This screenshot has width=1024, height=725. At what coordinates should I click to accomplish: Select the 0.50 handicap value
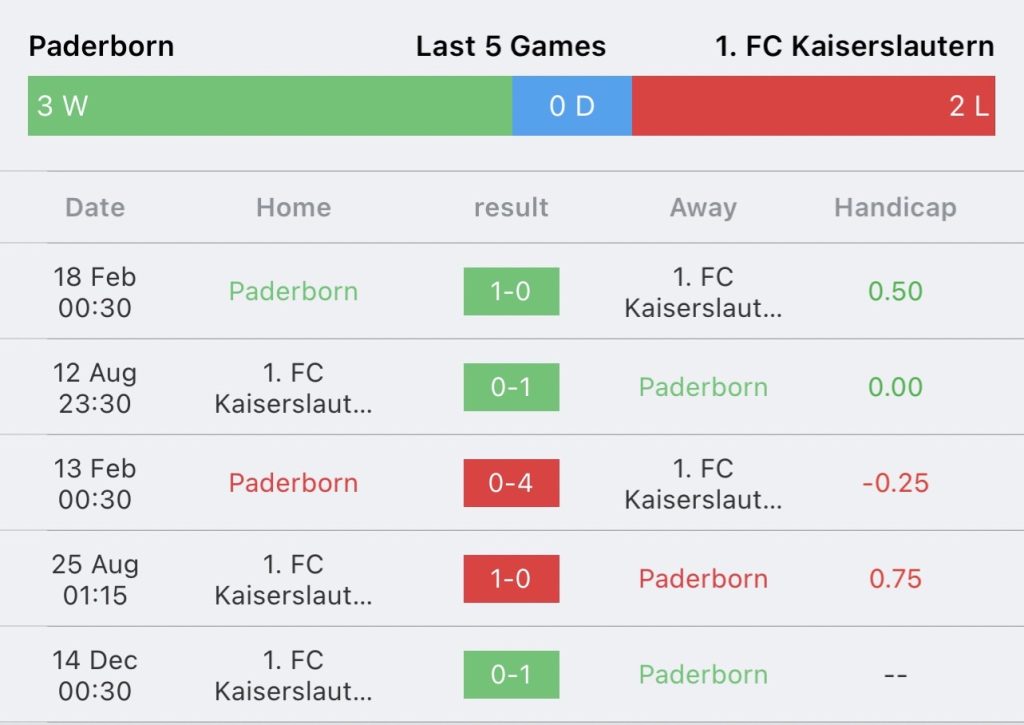[895, 291]
